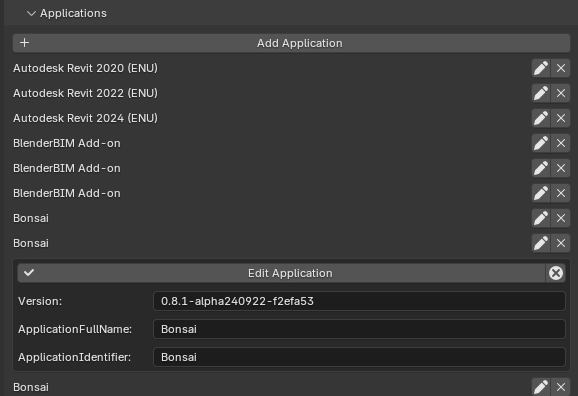Click the Add Application button

coord(292,43)
